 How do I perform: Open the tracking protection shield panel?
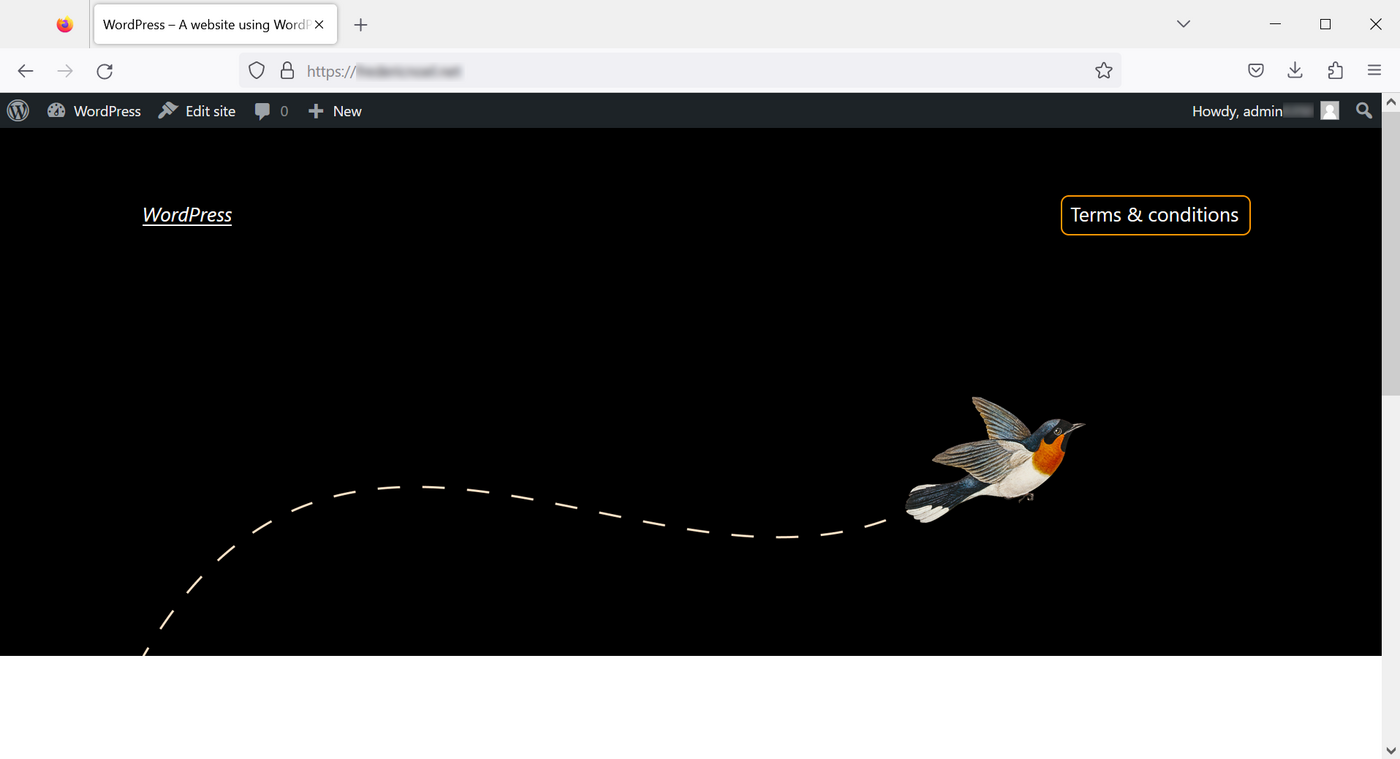click(x=257, y=71)
